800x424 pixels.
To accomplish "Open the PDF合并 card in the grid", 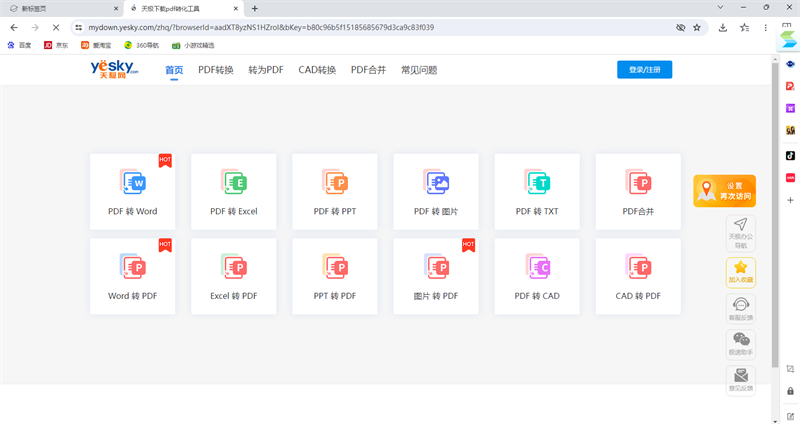I will pos(638,192).
